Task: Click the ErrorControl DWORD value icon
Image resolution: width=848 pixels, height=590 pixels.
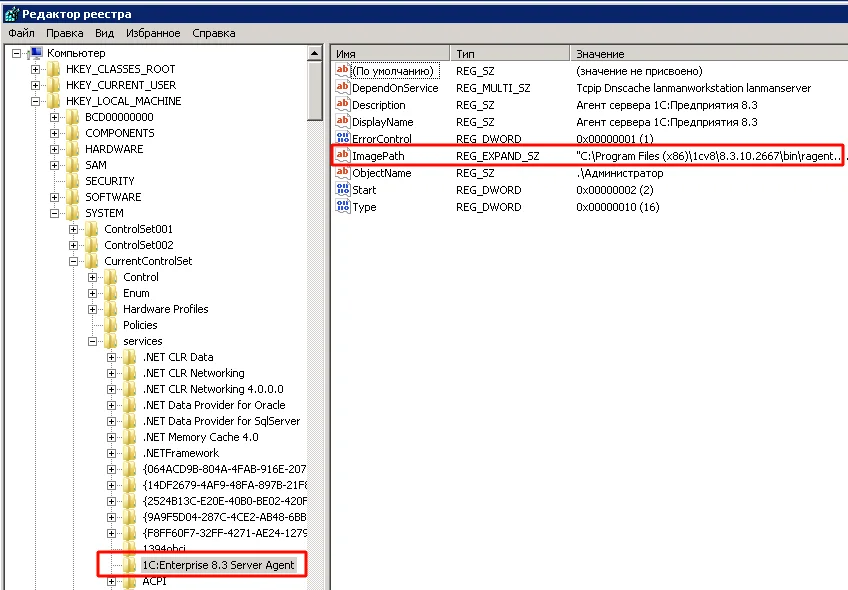Action: pyautogui.click(x=343, y=139)
